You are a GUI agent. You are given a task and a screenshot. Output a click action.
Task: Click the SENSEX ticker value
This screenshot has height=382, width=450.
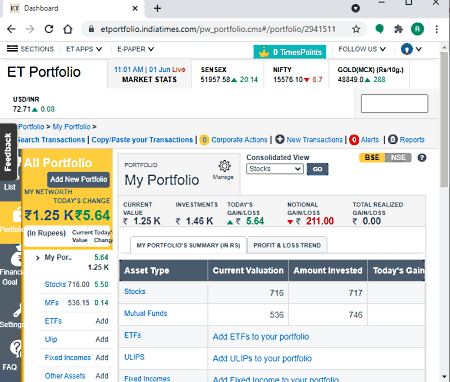click(229, 80)
